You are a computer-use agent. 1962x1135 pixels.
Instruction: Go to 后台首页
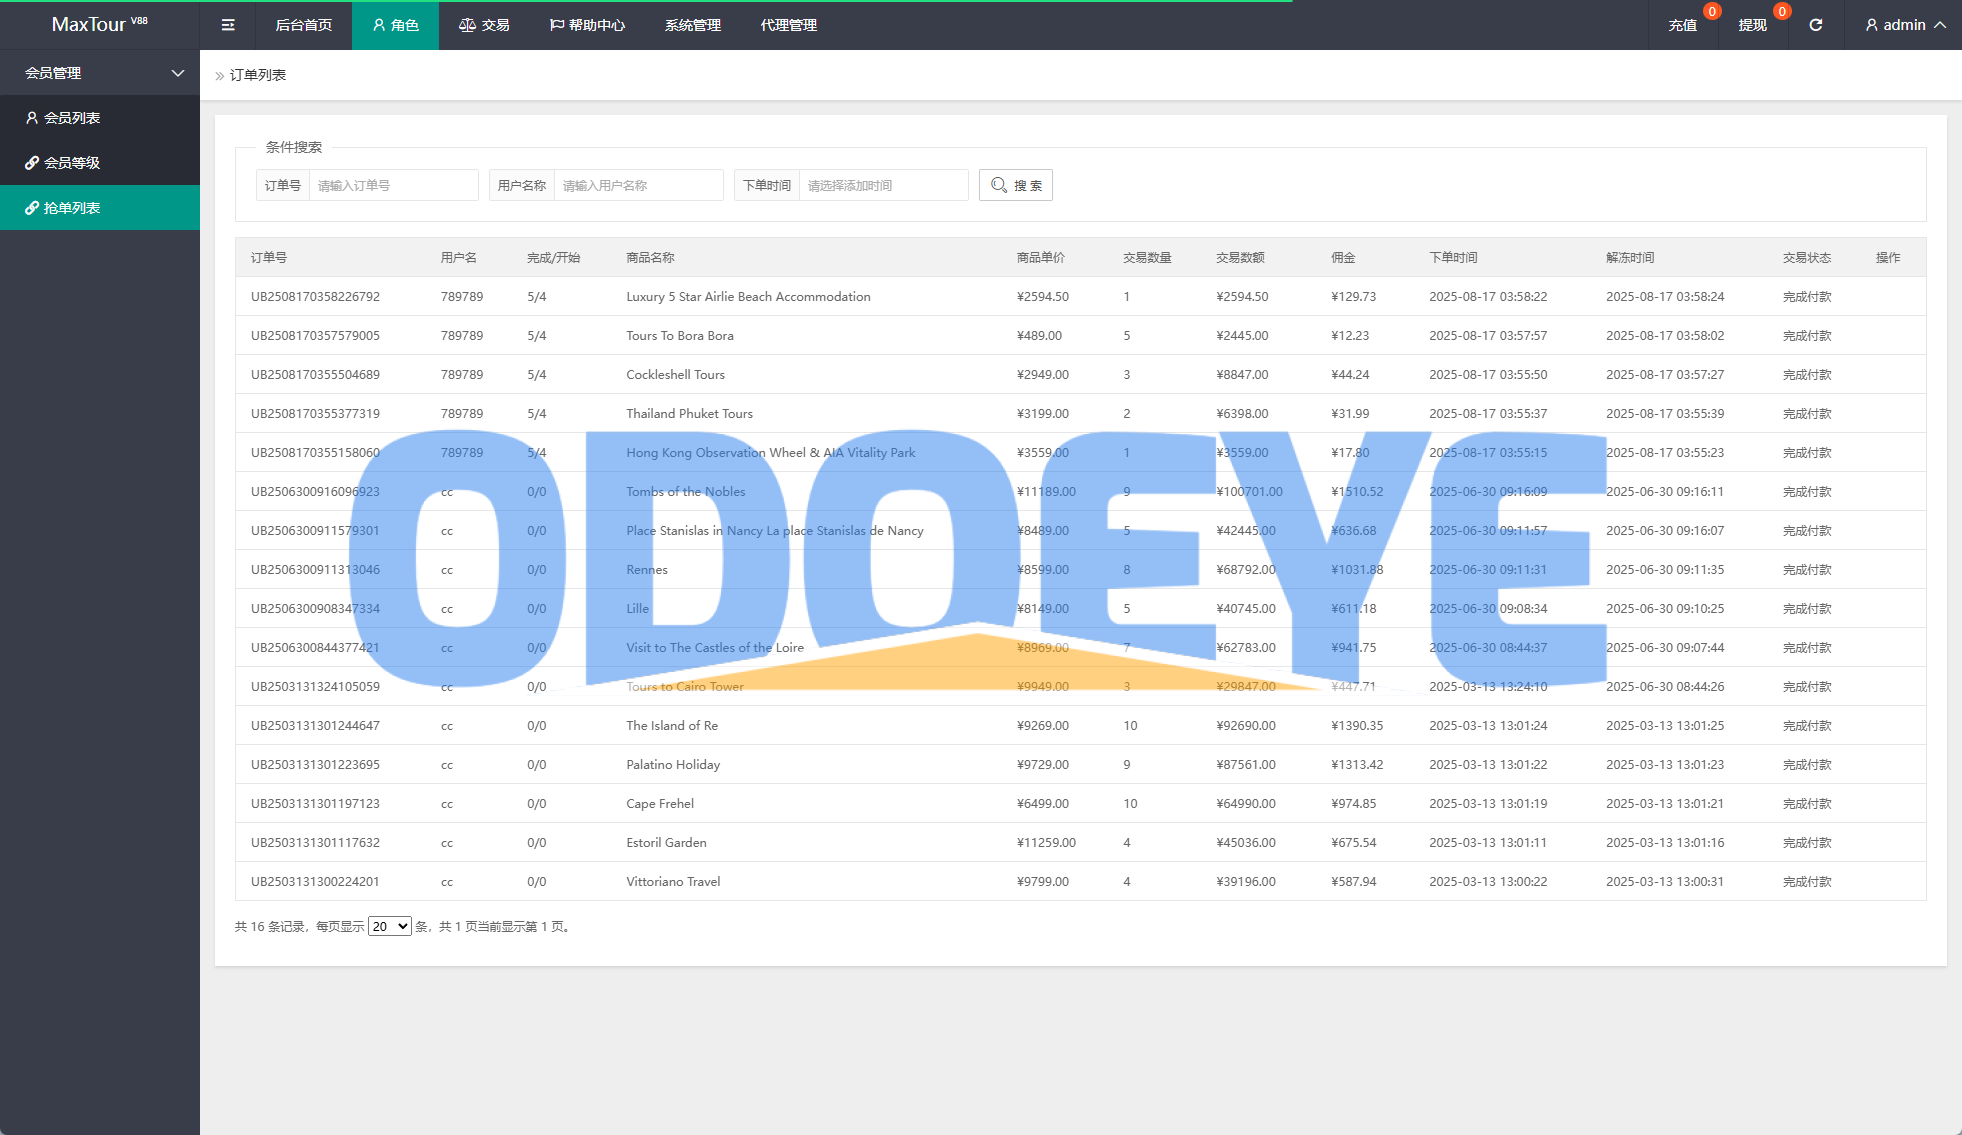tap(303, 25)
